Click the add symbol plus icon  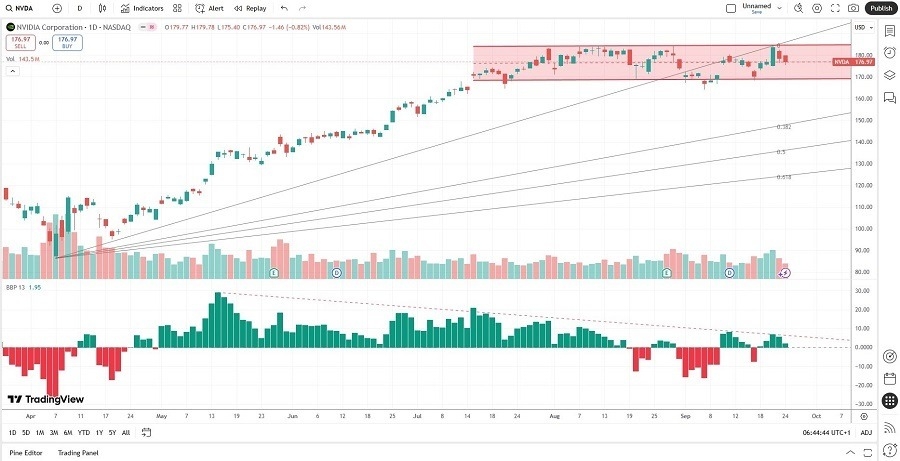[x=57, y=8]
